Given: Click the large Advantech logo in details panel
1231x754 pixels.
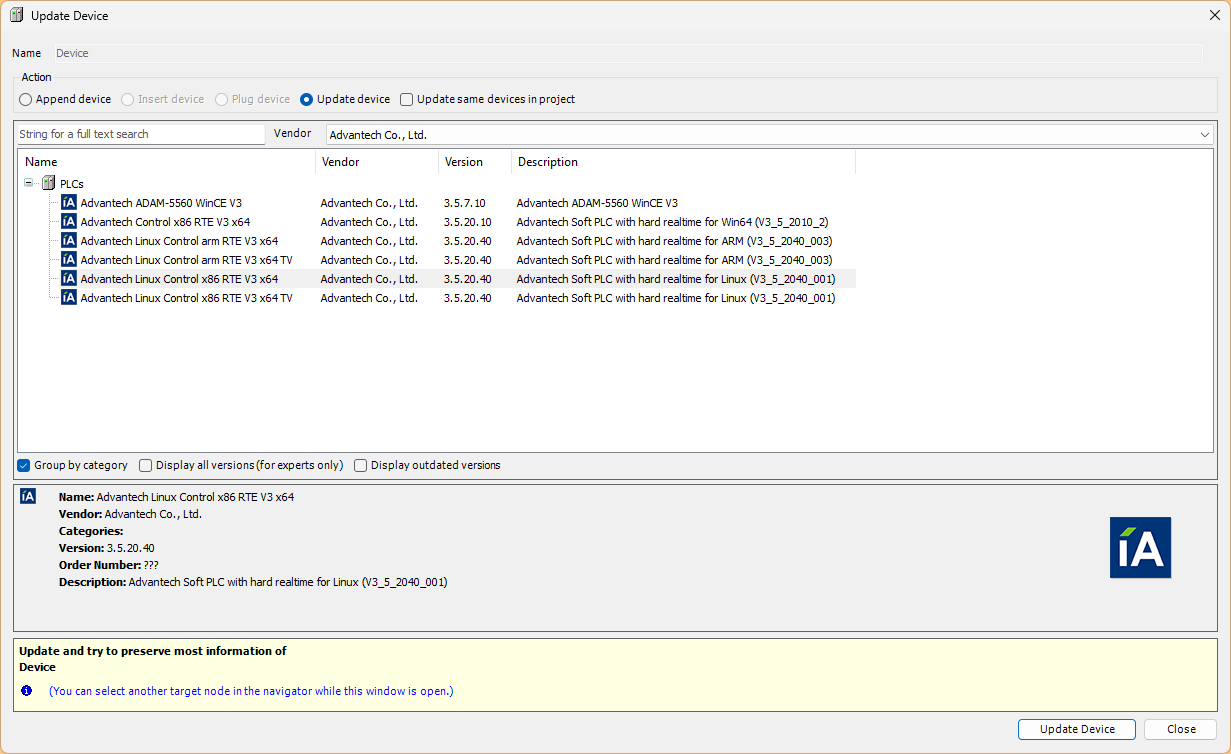Looking at the screenshot, I should pyautogui.click(x=1140, y=547).
